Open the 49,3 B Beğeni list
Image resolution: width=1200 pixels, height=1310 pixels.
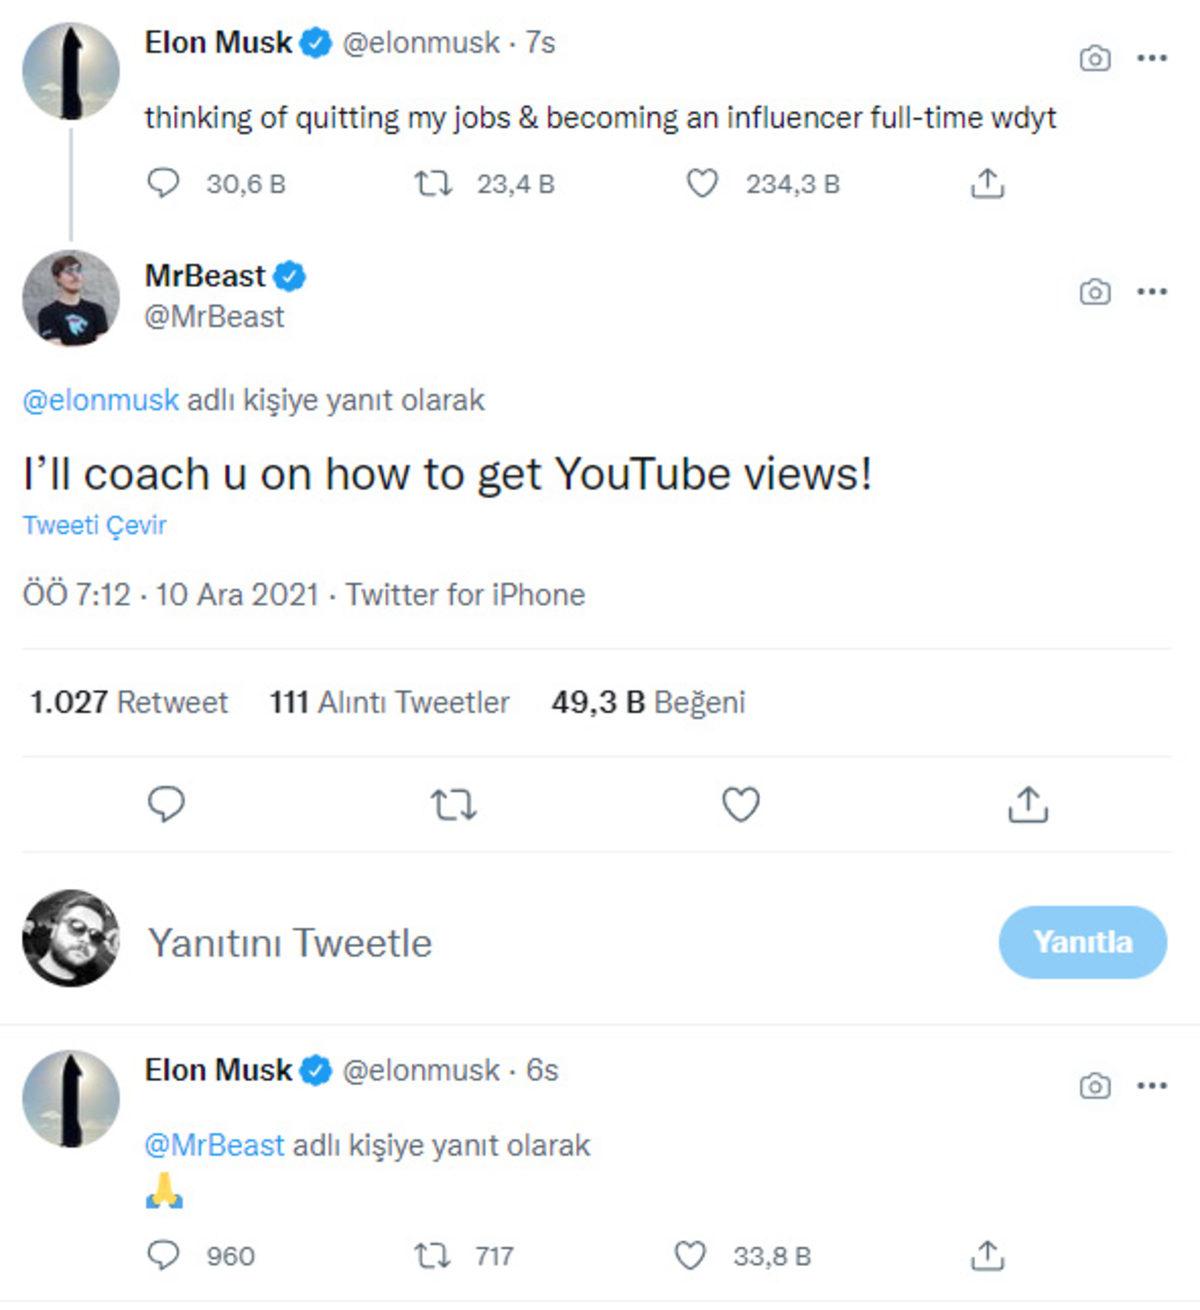pos(648,702)
